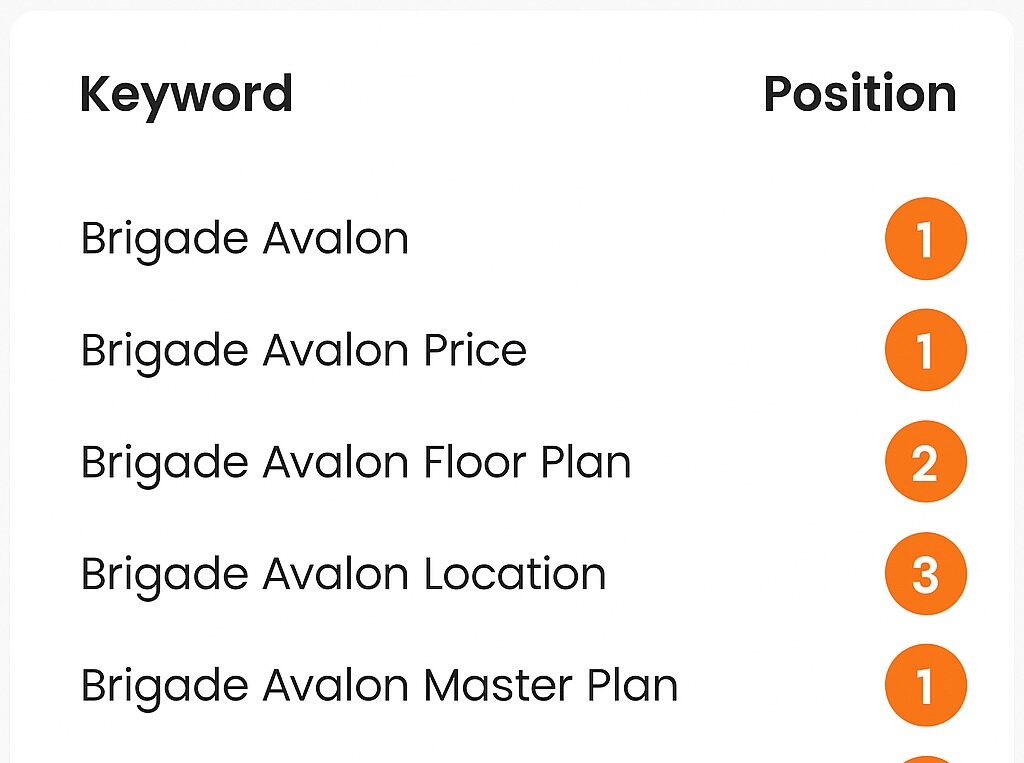
Task: Click the partially visible badge at bottom
Action: pos(925,759)
